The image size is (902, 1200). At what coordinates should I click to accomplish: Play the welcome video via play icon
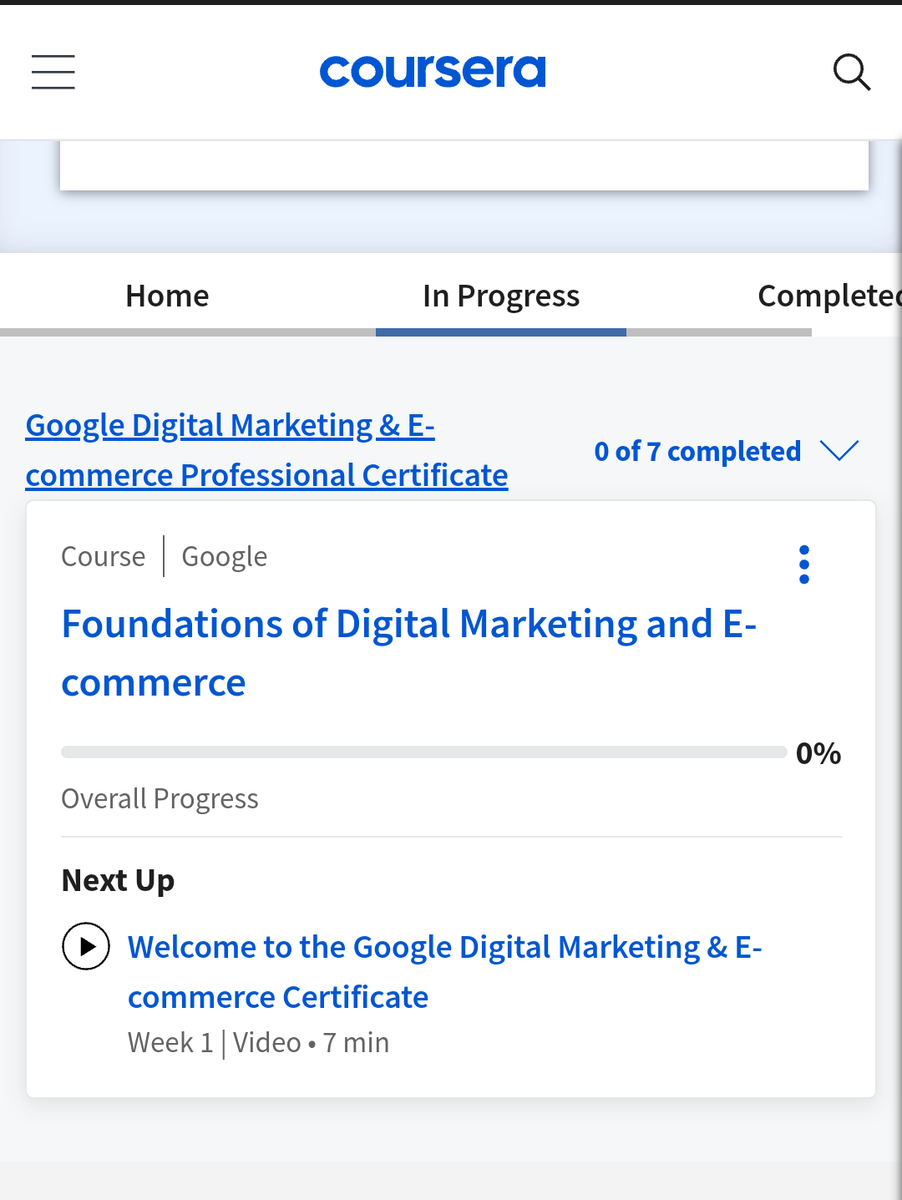coord(86,946)
